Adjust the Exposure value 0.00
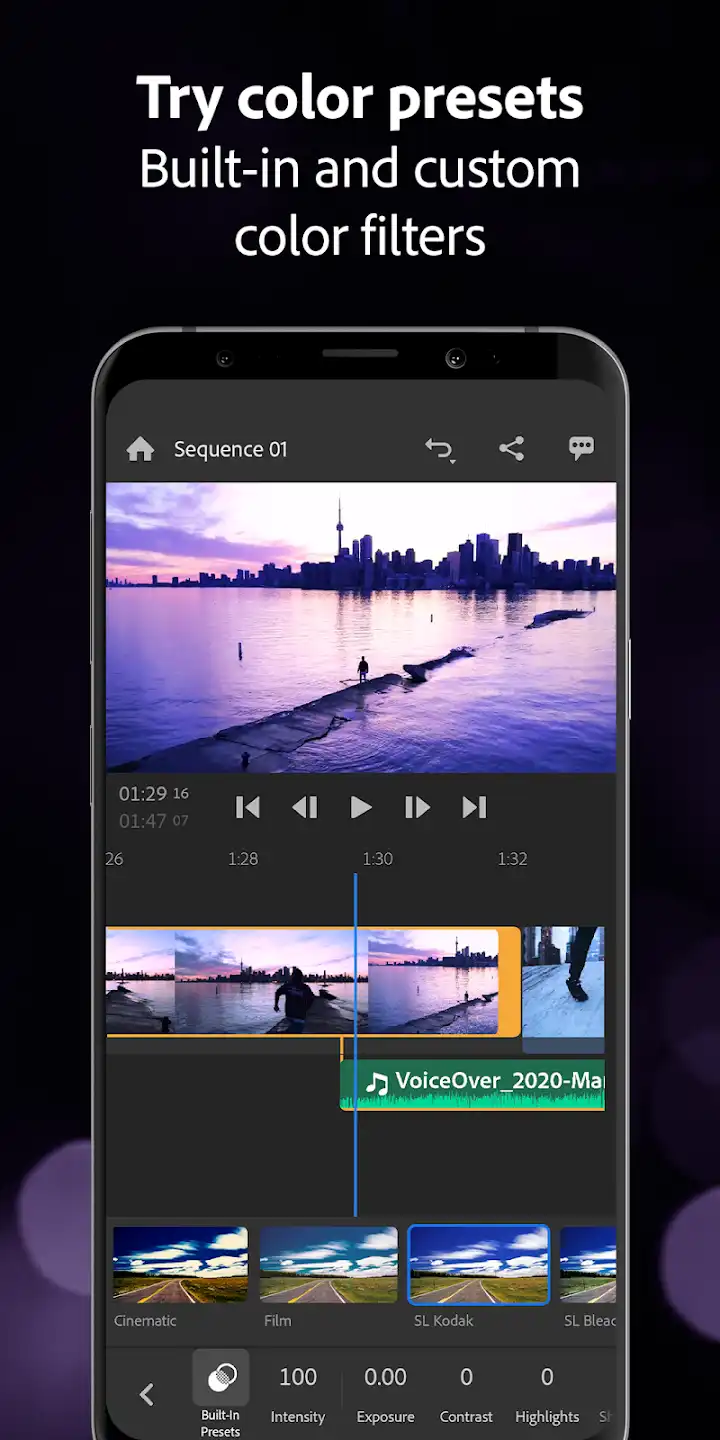The width and height of the screenshot is (720, 1440). (x=385, y=1377)
